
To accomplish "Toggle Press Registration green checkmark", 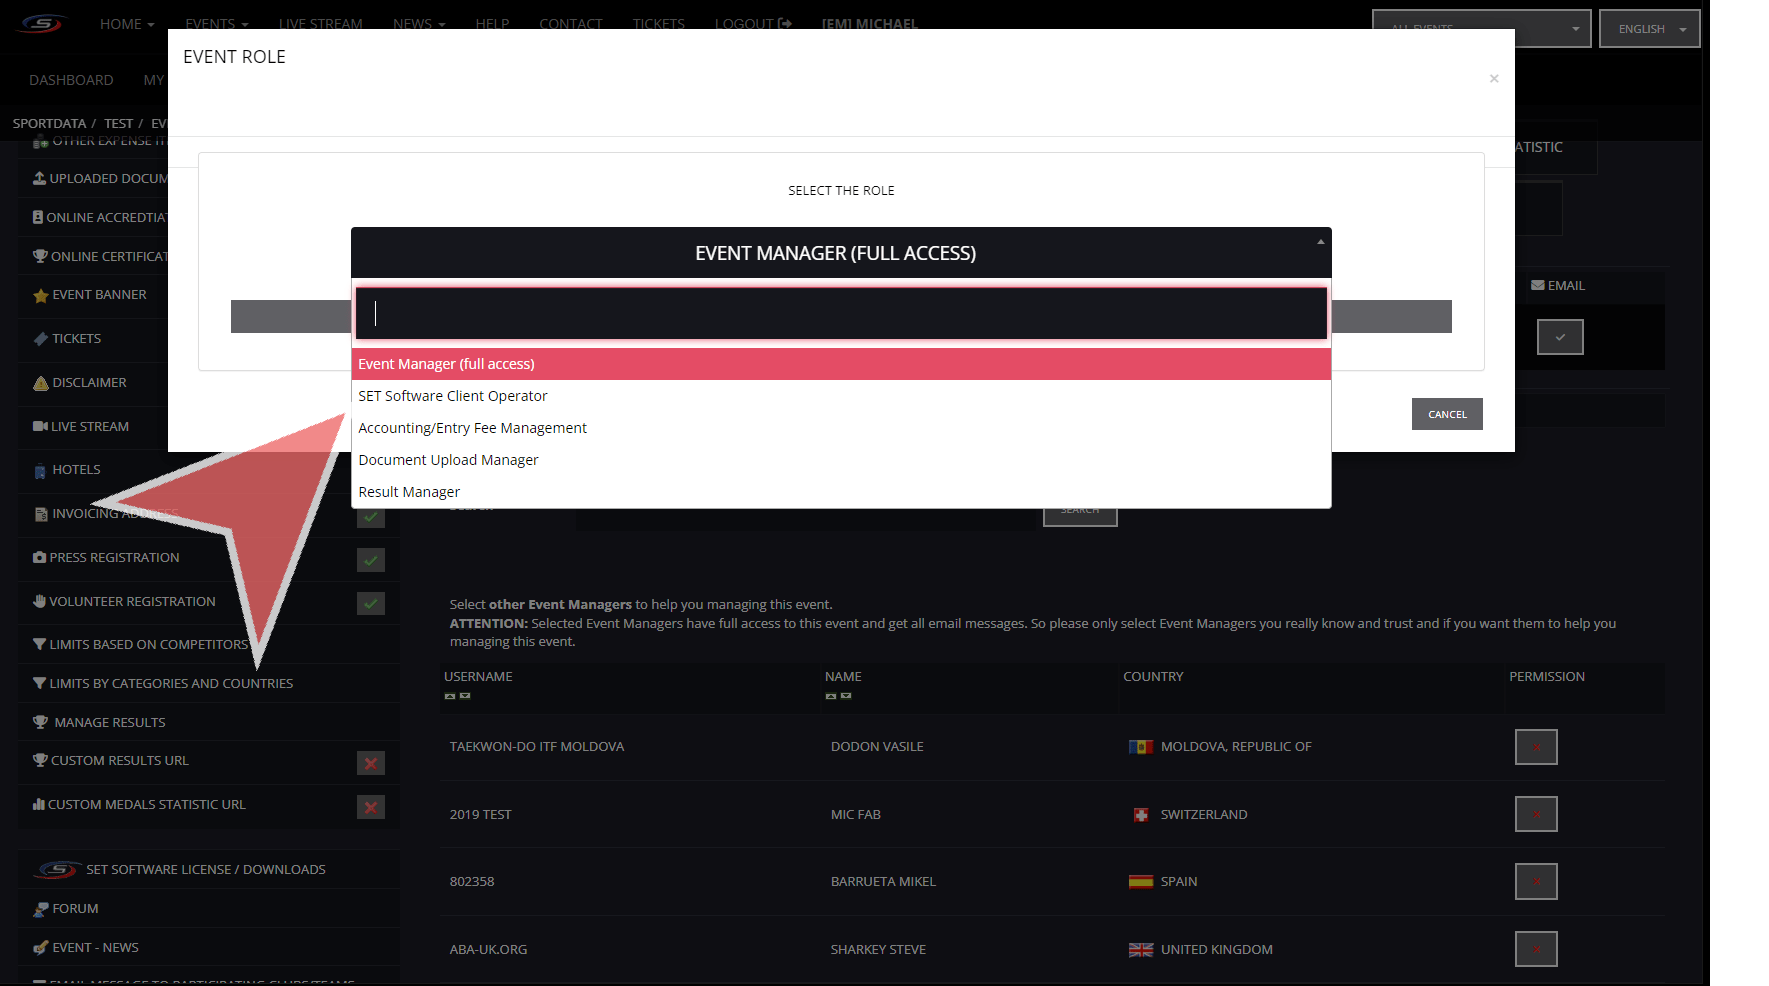I will [370, 560].
